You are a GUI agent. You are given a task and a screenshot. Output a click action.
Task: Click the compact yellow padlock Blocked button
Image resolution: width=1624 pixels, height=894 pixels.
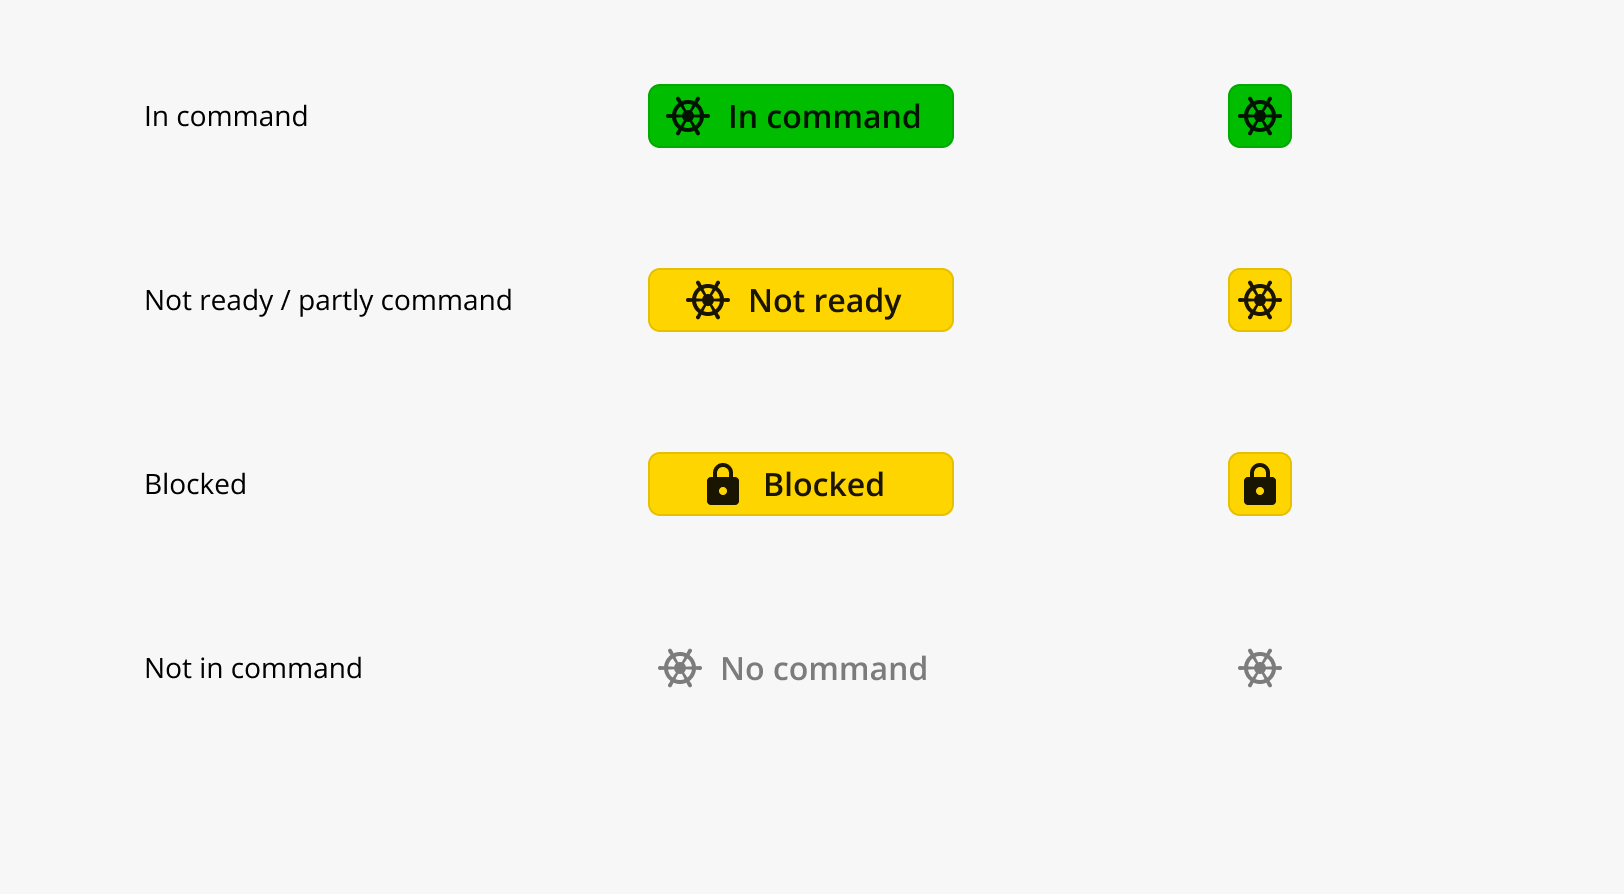[1260, 484]
